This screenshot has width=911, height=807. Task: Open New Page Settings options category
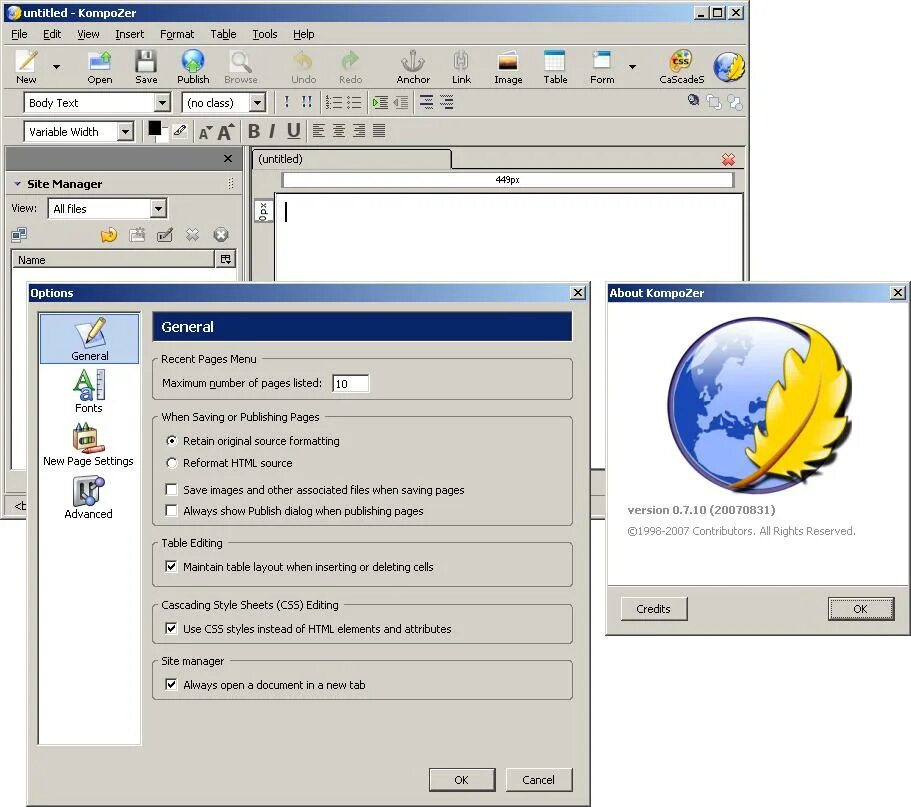pyautogui.click(x=88, y=444)
